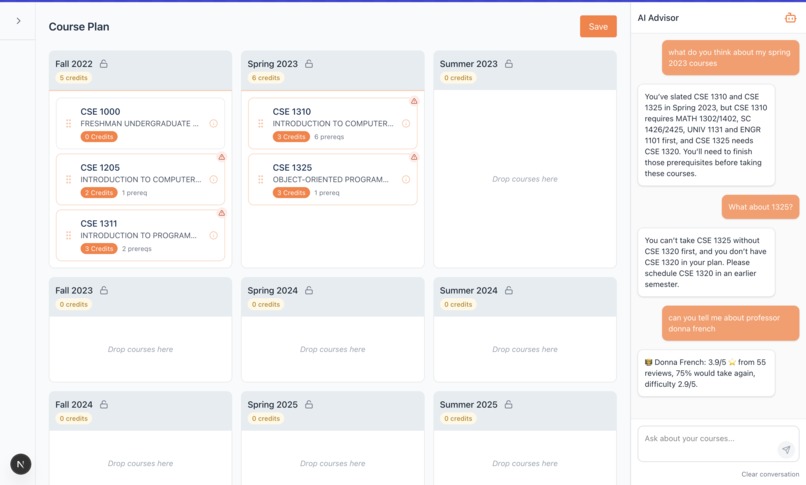Click the 1 prereq label on CSE 1205

click(x=134, y=193)
